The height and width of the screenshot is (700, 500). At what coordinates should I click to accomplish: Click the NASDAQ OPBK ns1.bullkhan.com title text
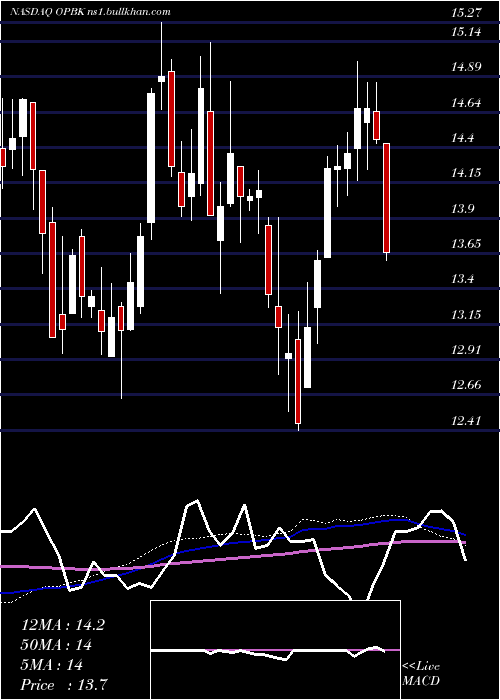coord(91,12)
